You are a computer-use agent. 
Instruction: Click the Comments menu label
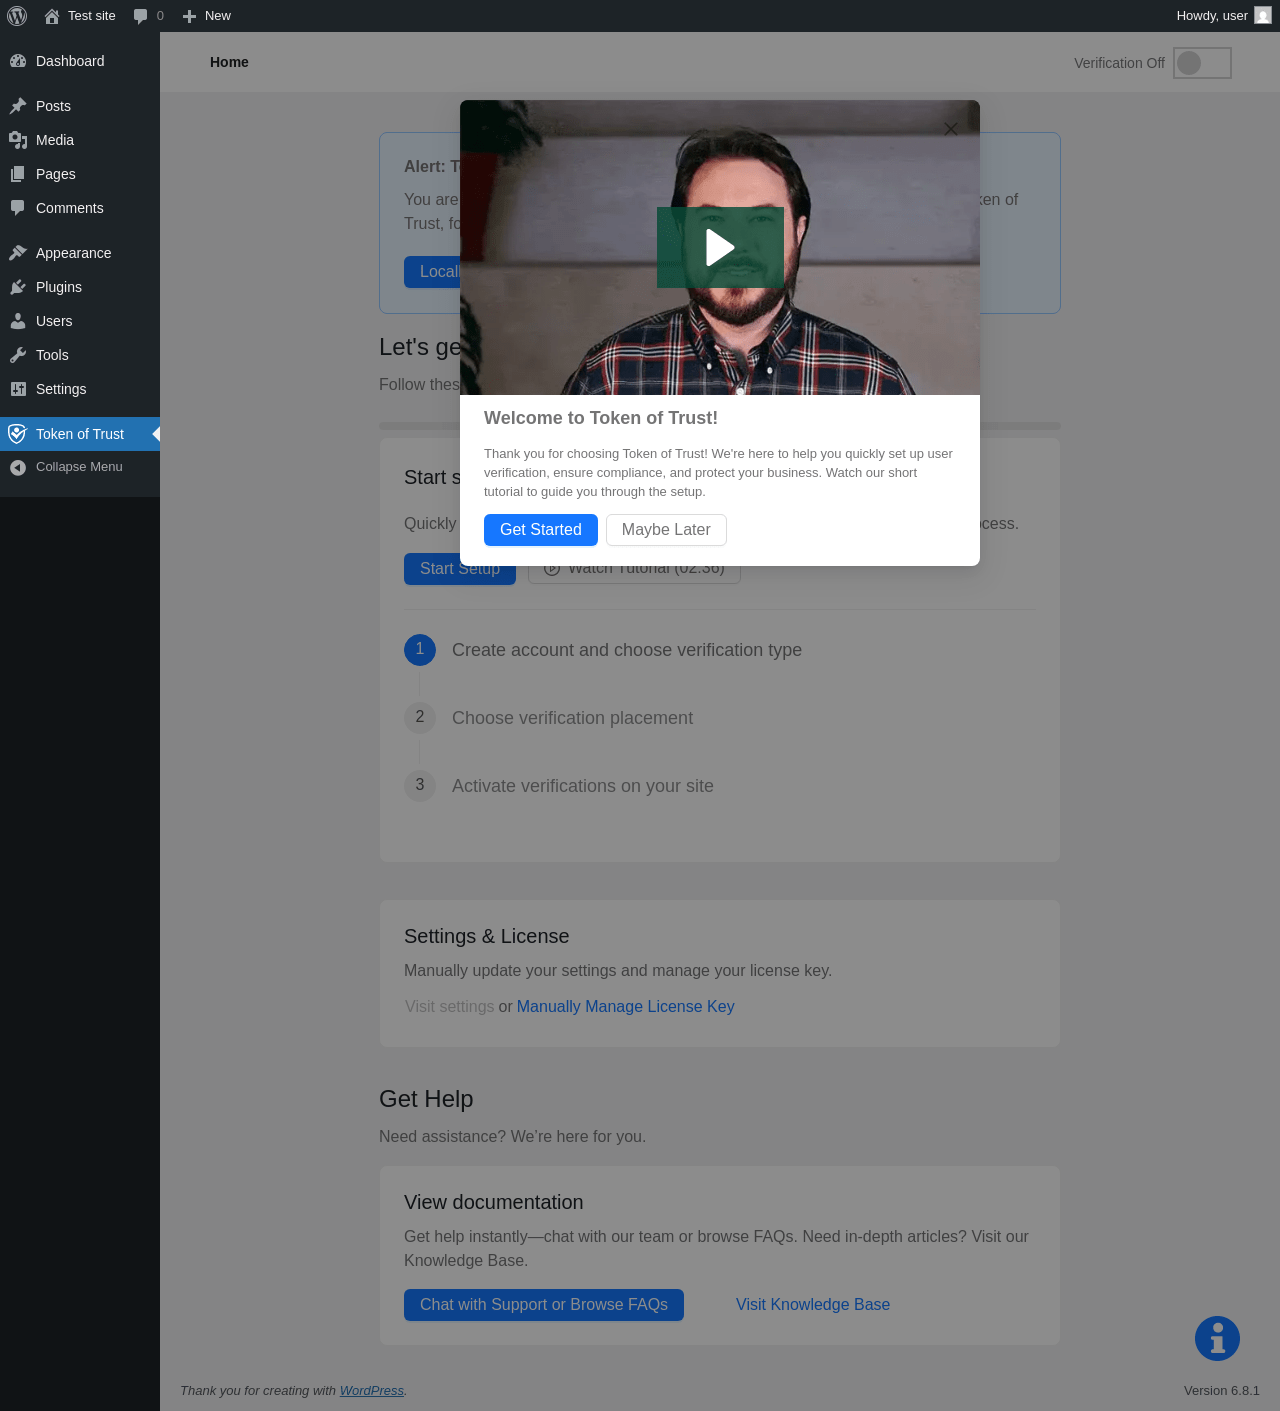(70, 208)
